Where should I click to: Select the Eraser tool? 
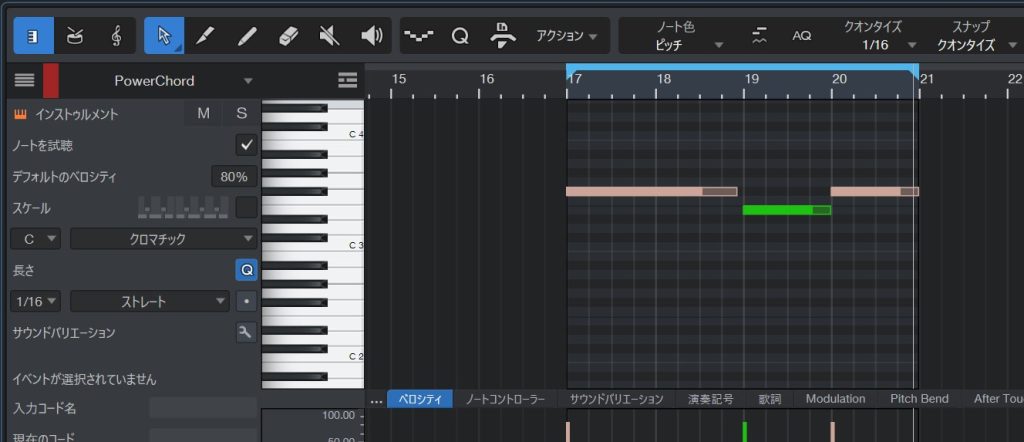pos(287,36)
